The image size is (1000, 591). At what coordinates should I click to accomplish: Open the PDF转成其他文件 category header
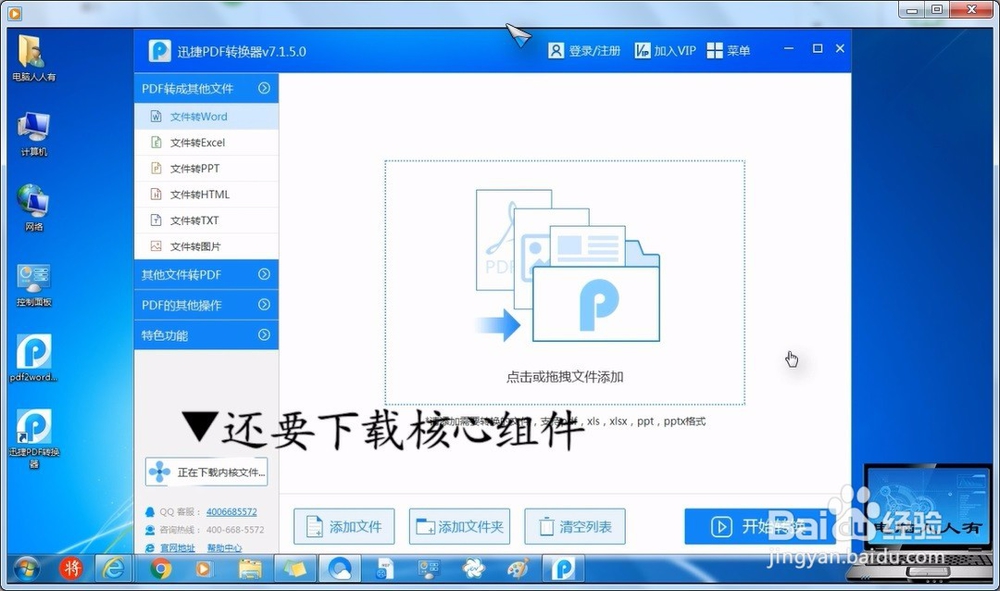(206, 88)
